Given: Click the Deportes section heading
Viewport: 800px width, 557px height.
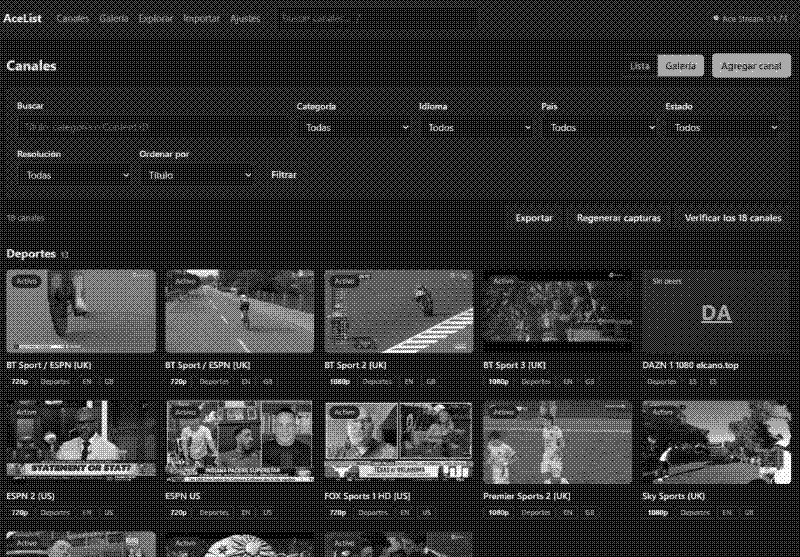Looking at the screenshot, I should point(31,254).
